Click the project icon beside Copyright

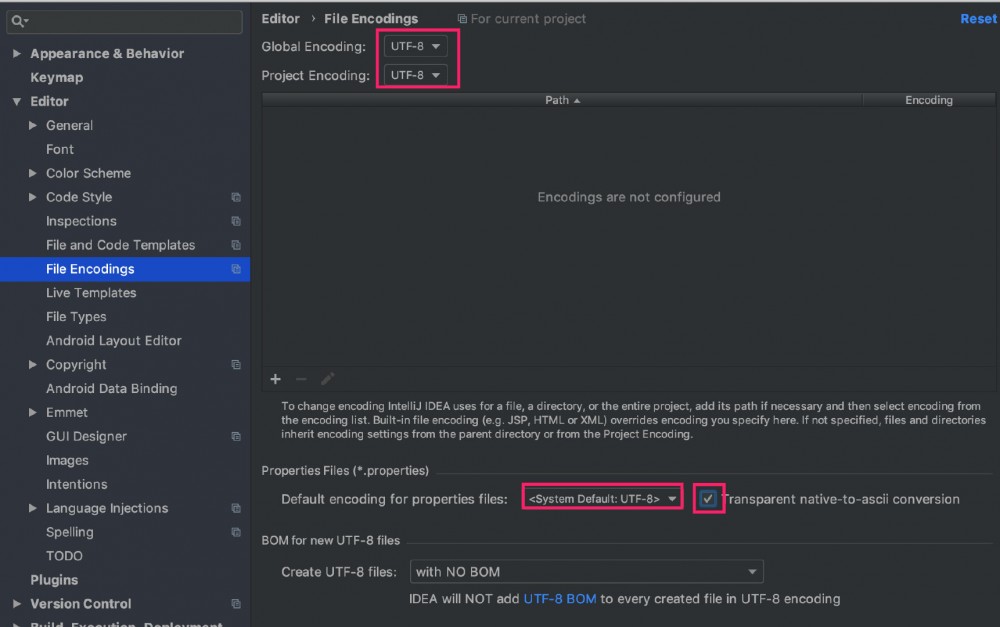(x=237, y=364)
